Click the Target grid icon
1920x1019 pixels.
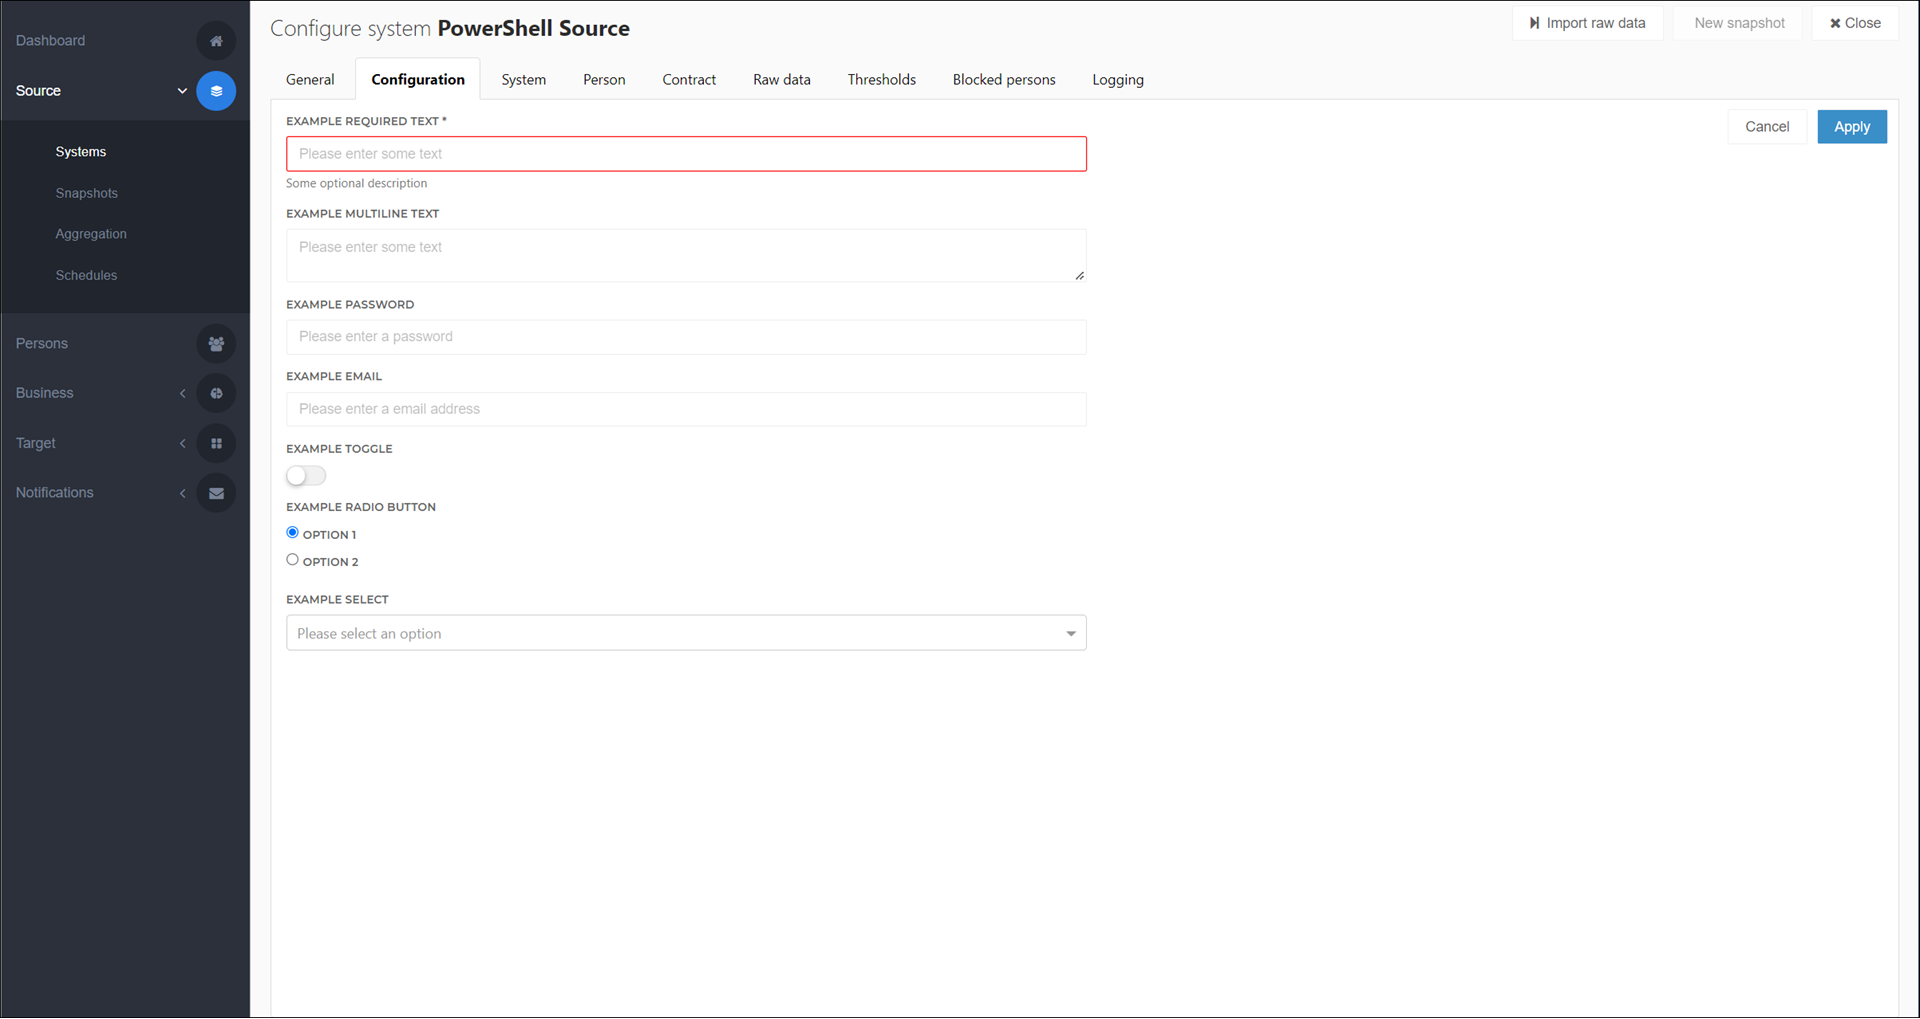point(216,443)
